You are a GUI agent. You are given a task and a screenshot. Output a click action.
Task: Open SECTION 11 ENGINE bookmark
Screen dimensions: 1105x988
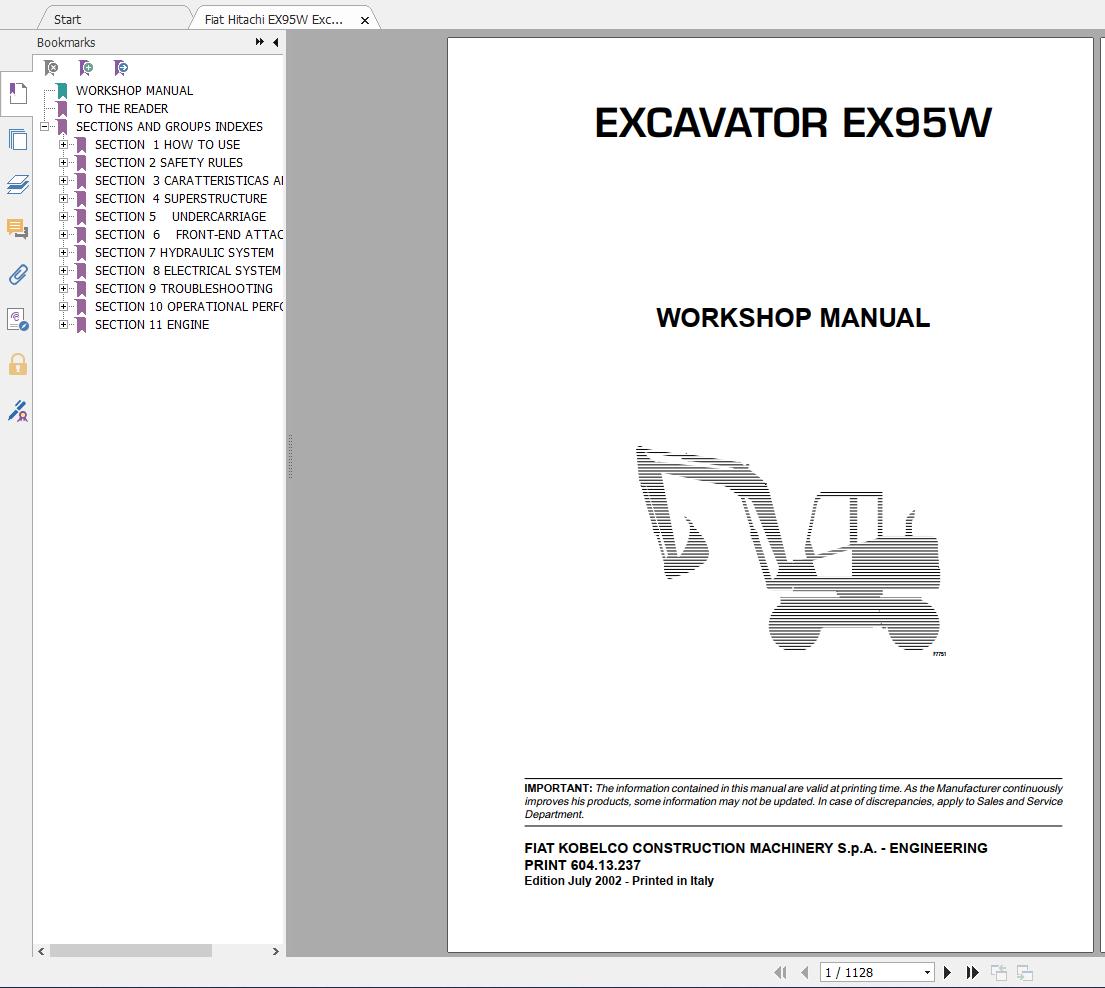152,325
